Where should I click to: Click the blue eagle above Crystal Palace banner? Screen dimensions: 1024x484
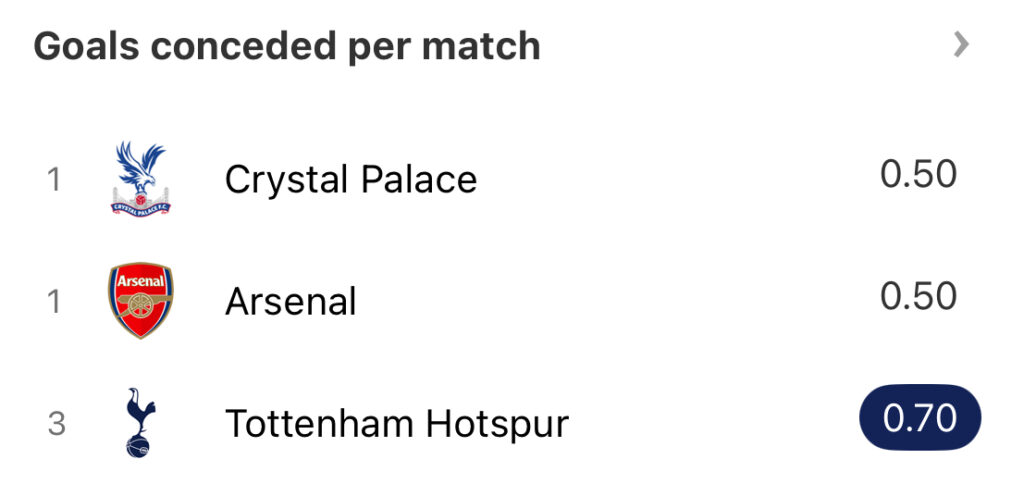pos(140,168)
